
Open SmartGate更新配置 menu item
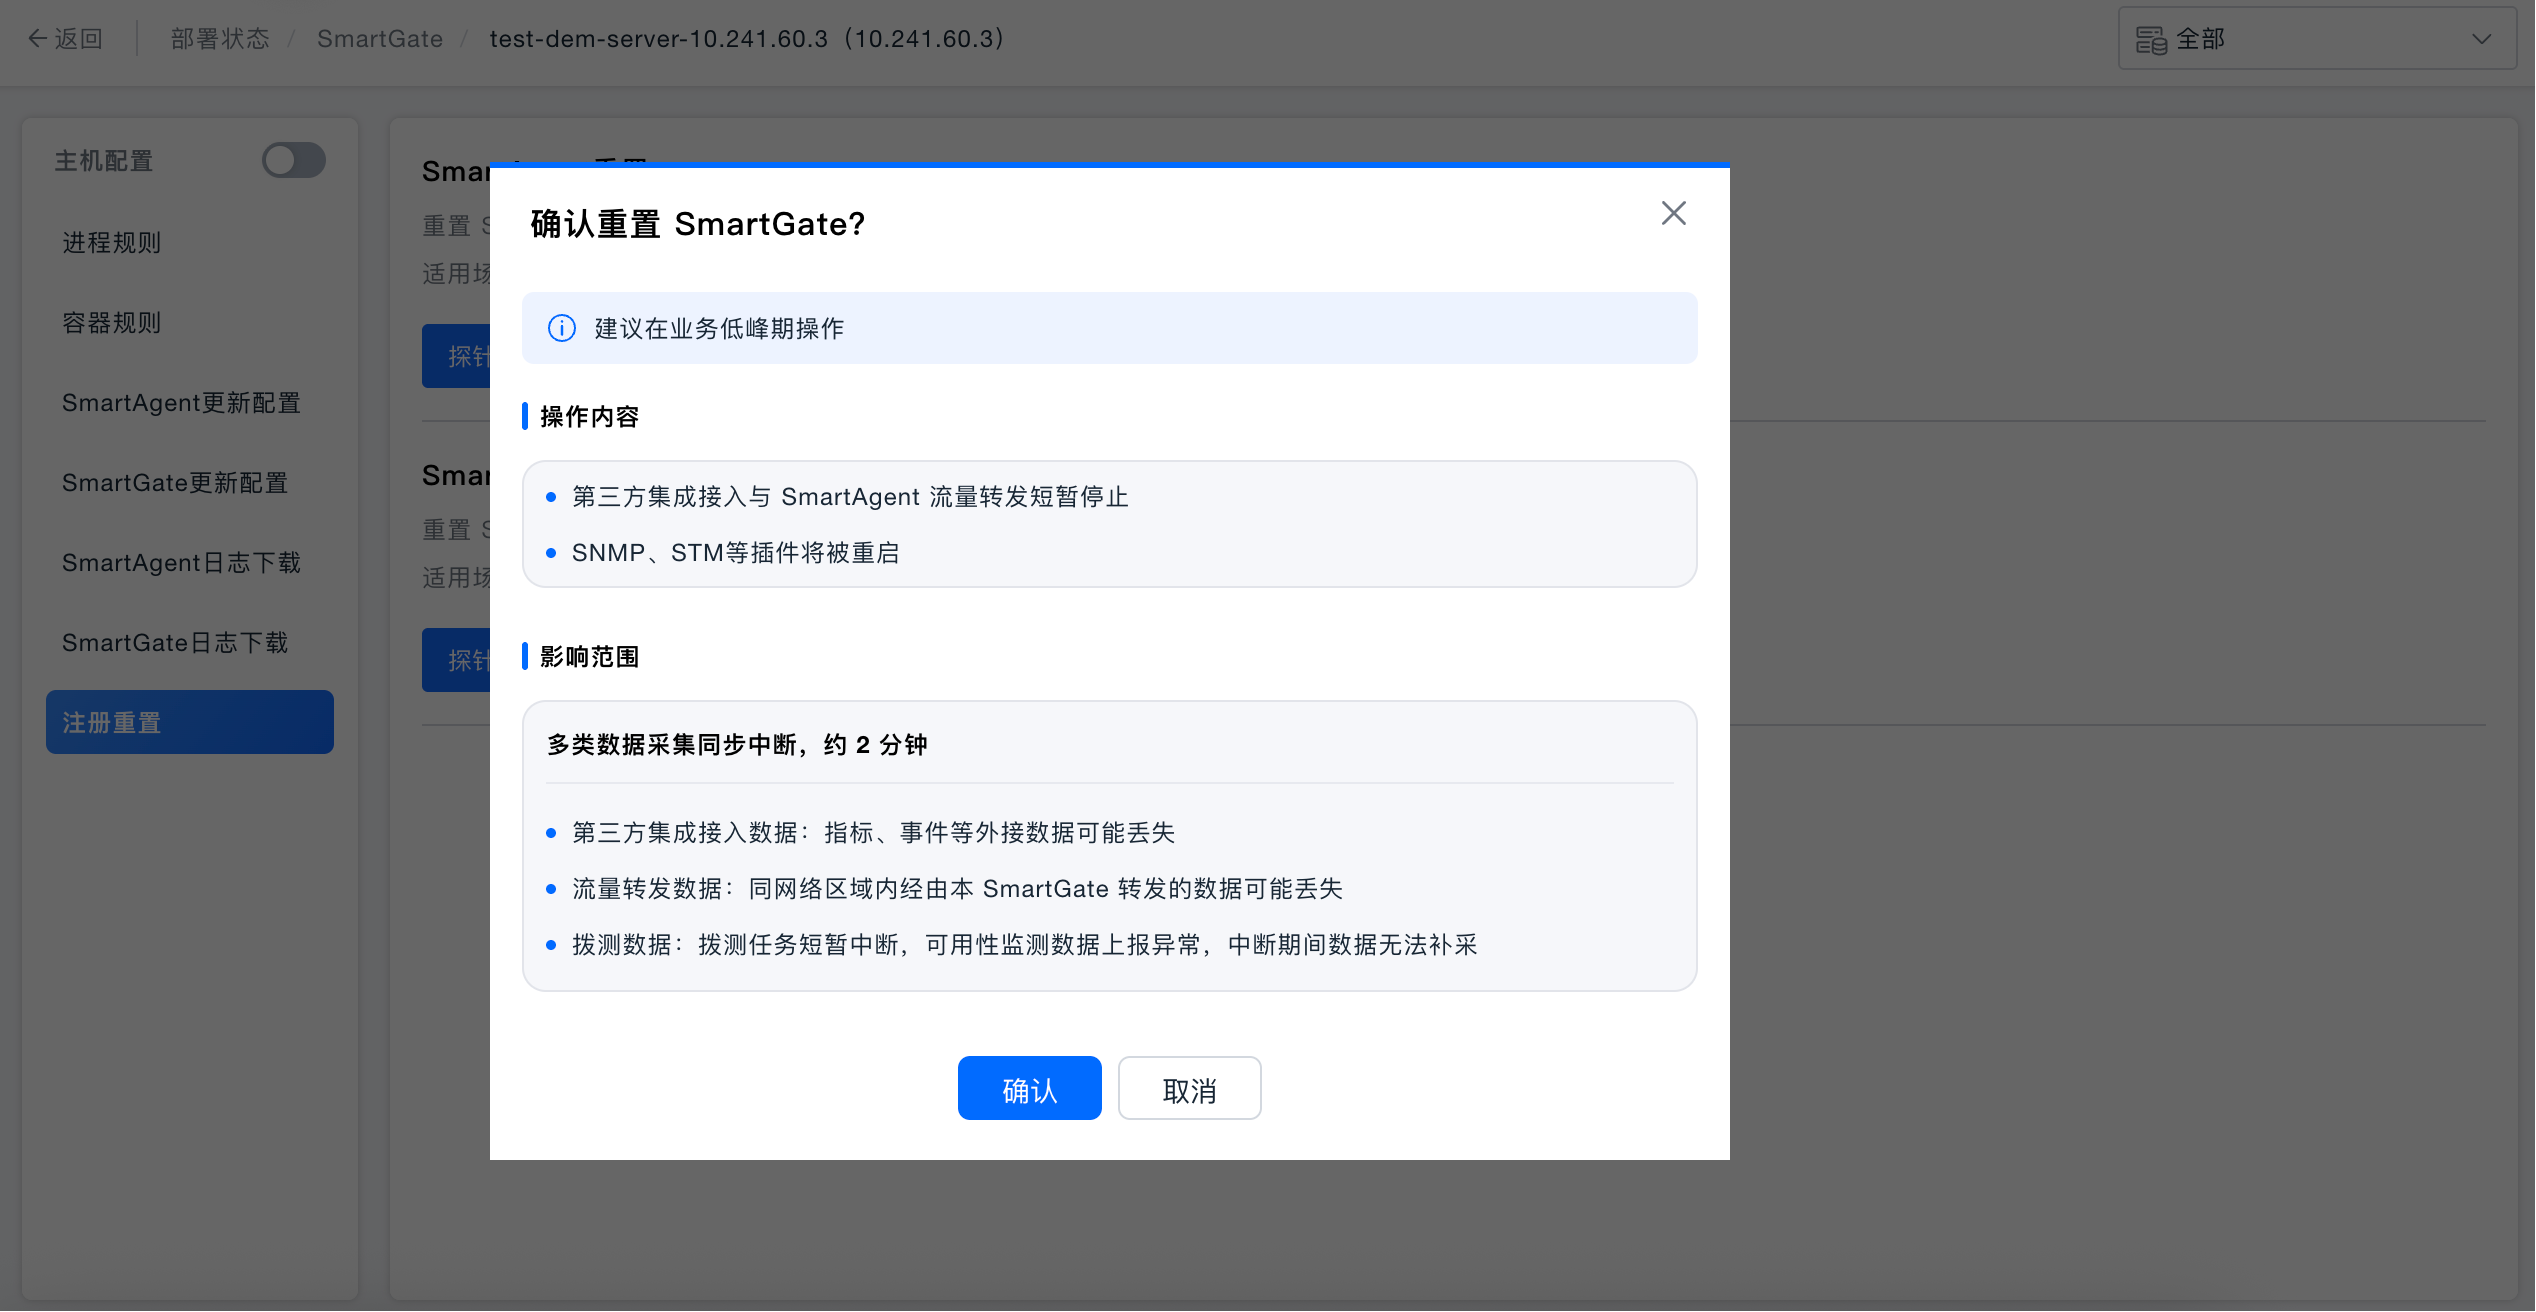(x=175, y=482)
